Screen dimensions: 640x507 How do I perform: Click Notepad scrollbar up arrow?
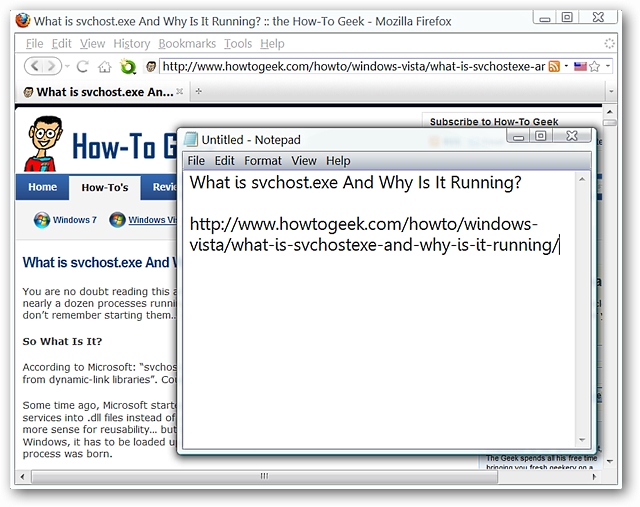(582, 179)
